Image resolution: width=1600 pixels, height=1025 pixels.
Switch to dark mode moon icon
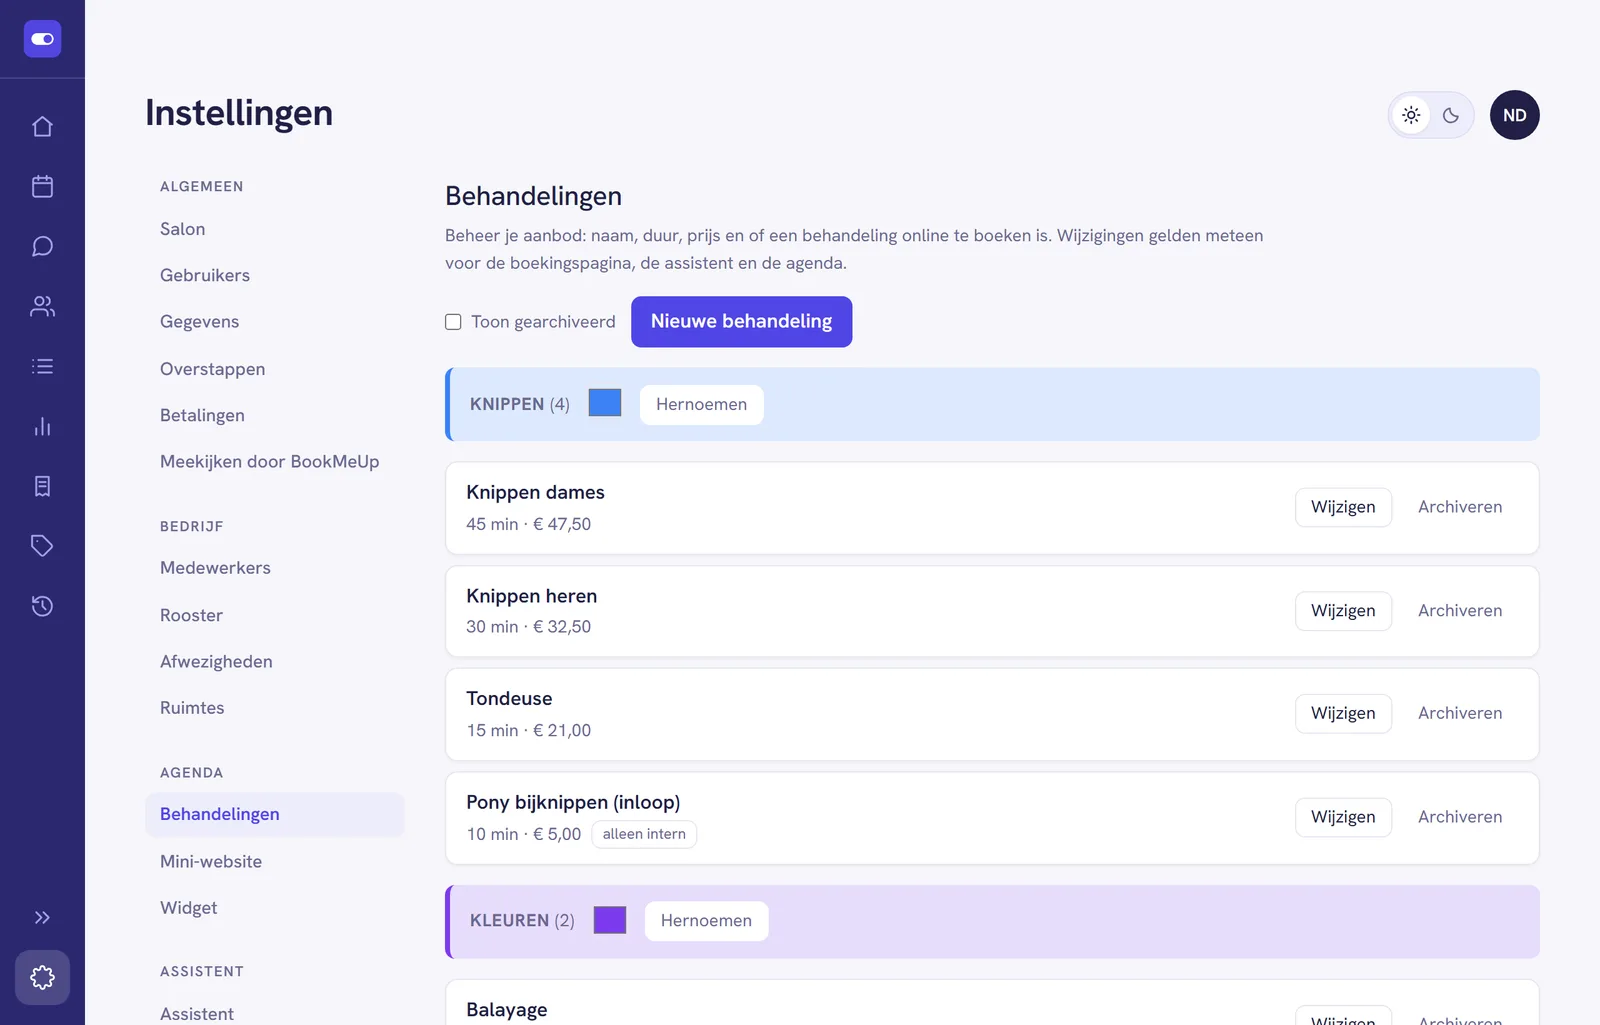[1451, 115]
